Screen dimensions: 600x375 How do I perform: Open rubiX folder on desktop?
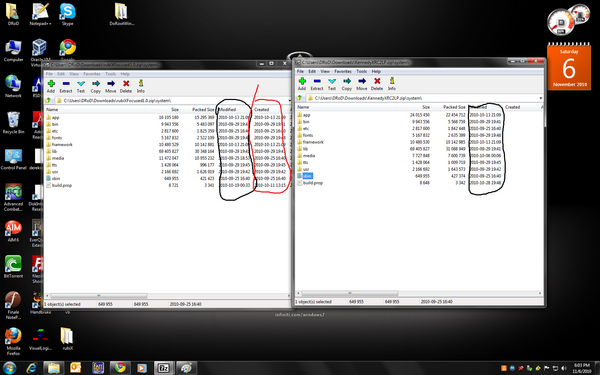click(x=67, y=339)
